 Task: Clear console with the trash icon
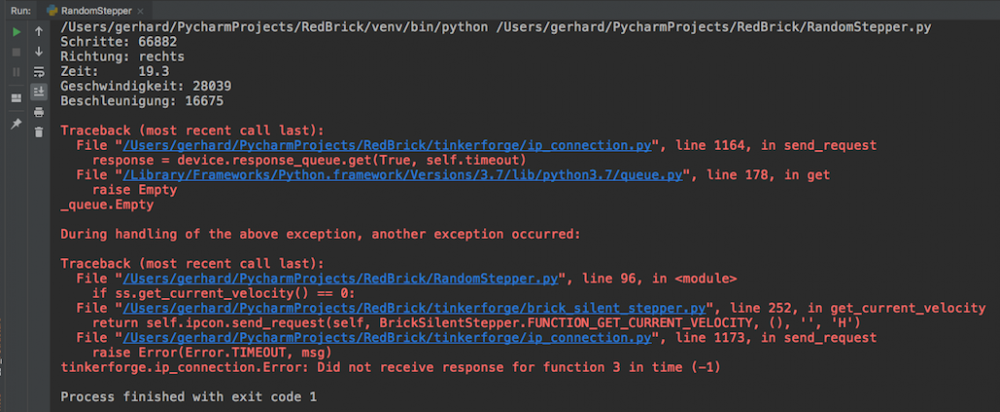pos(39,132)
